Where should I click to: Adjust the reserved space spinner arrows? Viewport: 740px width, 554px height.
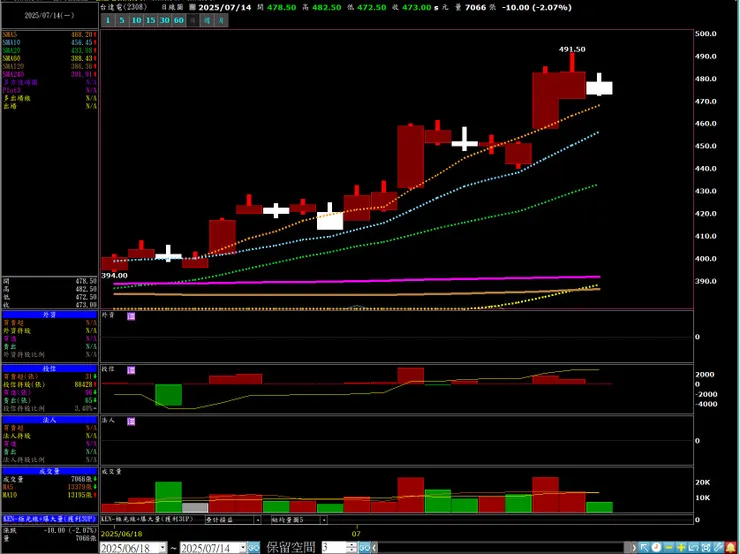point(351,548)
